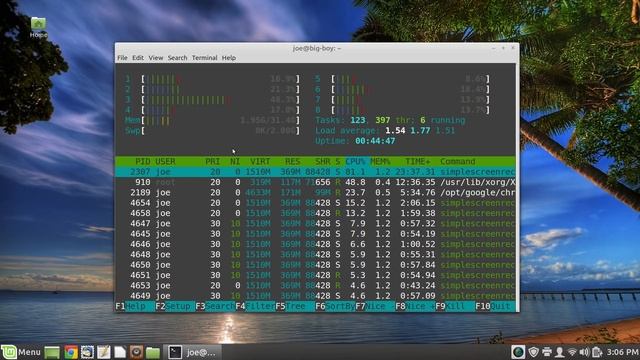
Task: Click F6 SortBy in htop footer
Action: [335, 306]
